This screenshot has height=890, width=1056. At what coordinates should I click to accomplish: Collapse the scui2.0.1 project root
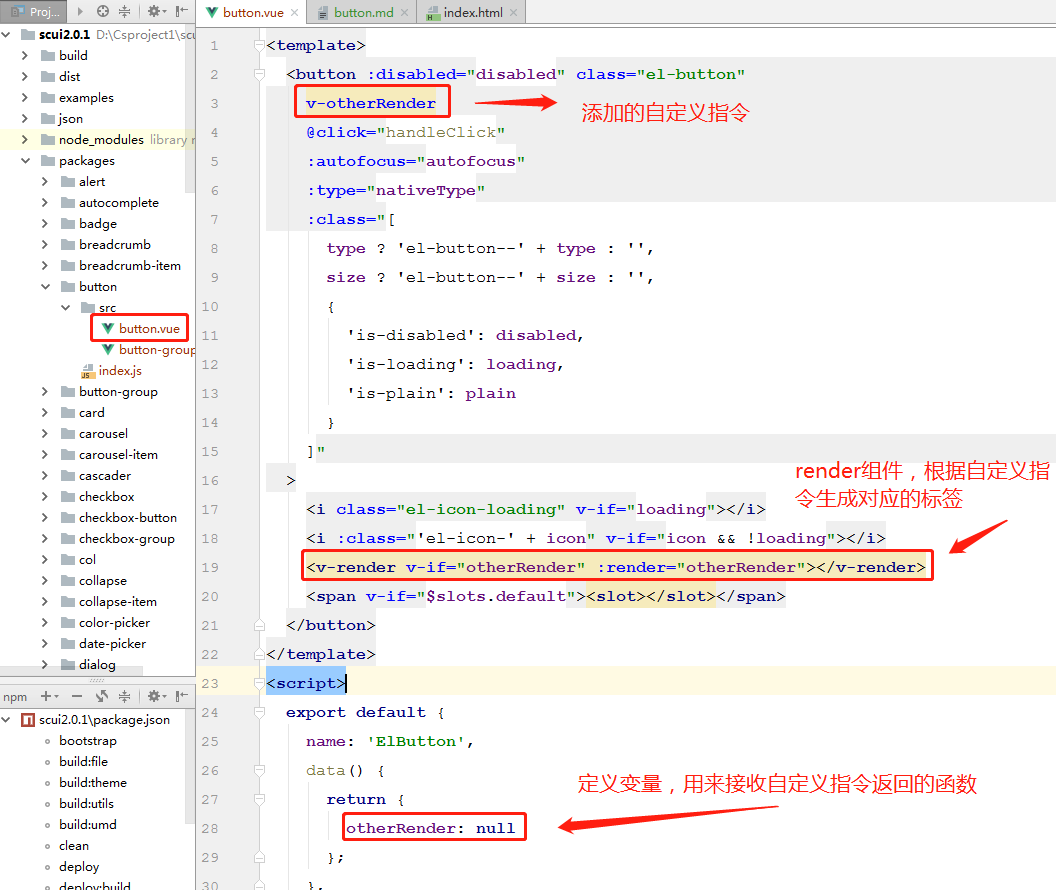coord(6,34)
